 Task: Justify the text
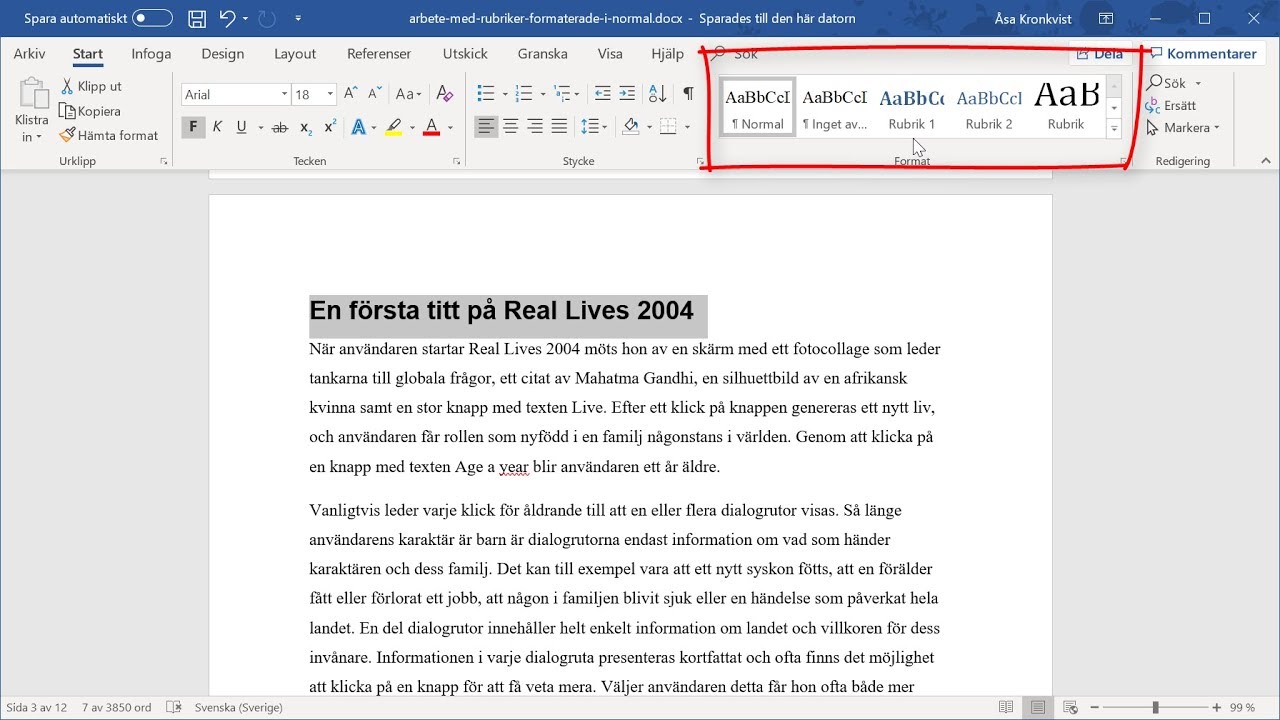click(559, 127)
